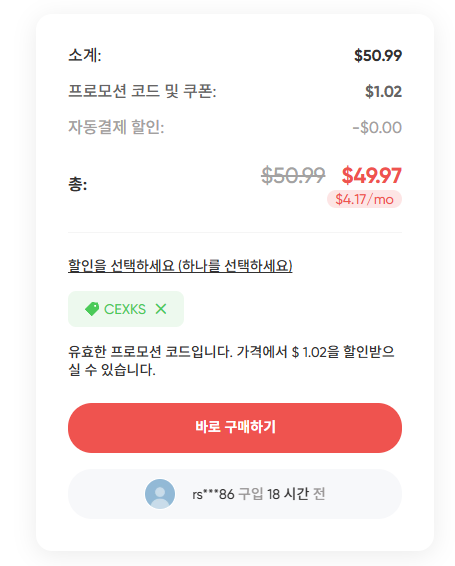Click the crossed-out $50.99 price
The image size is (455, 566).
293,175
